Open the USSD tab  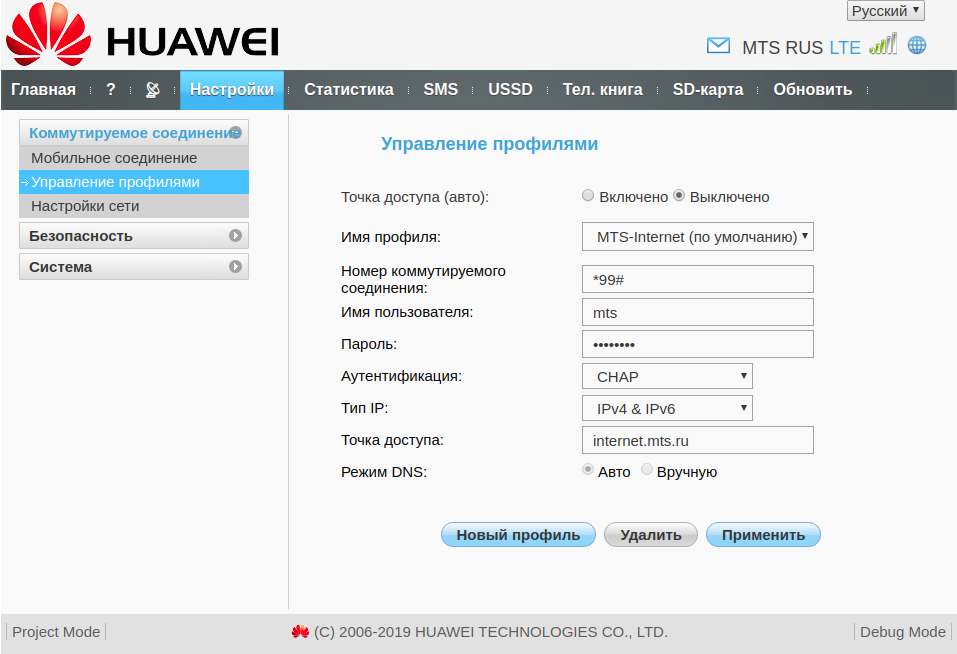(x=510, y=90)
